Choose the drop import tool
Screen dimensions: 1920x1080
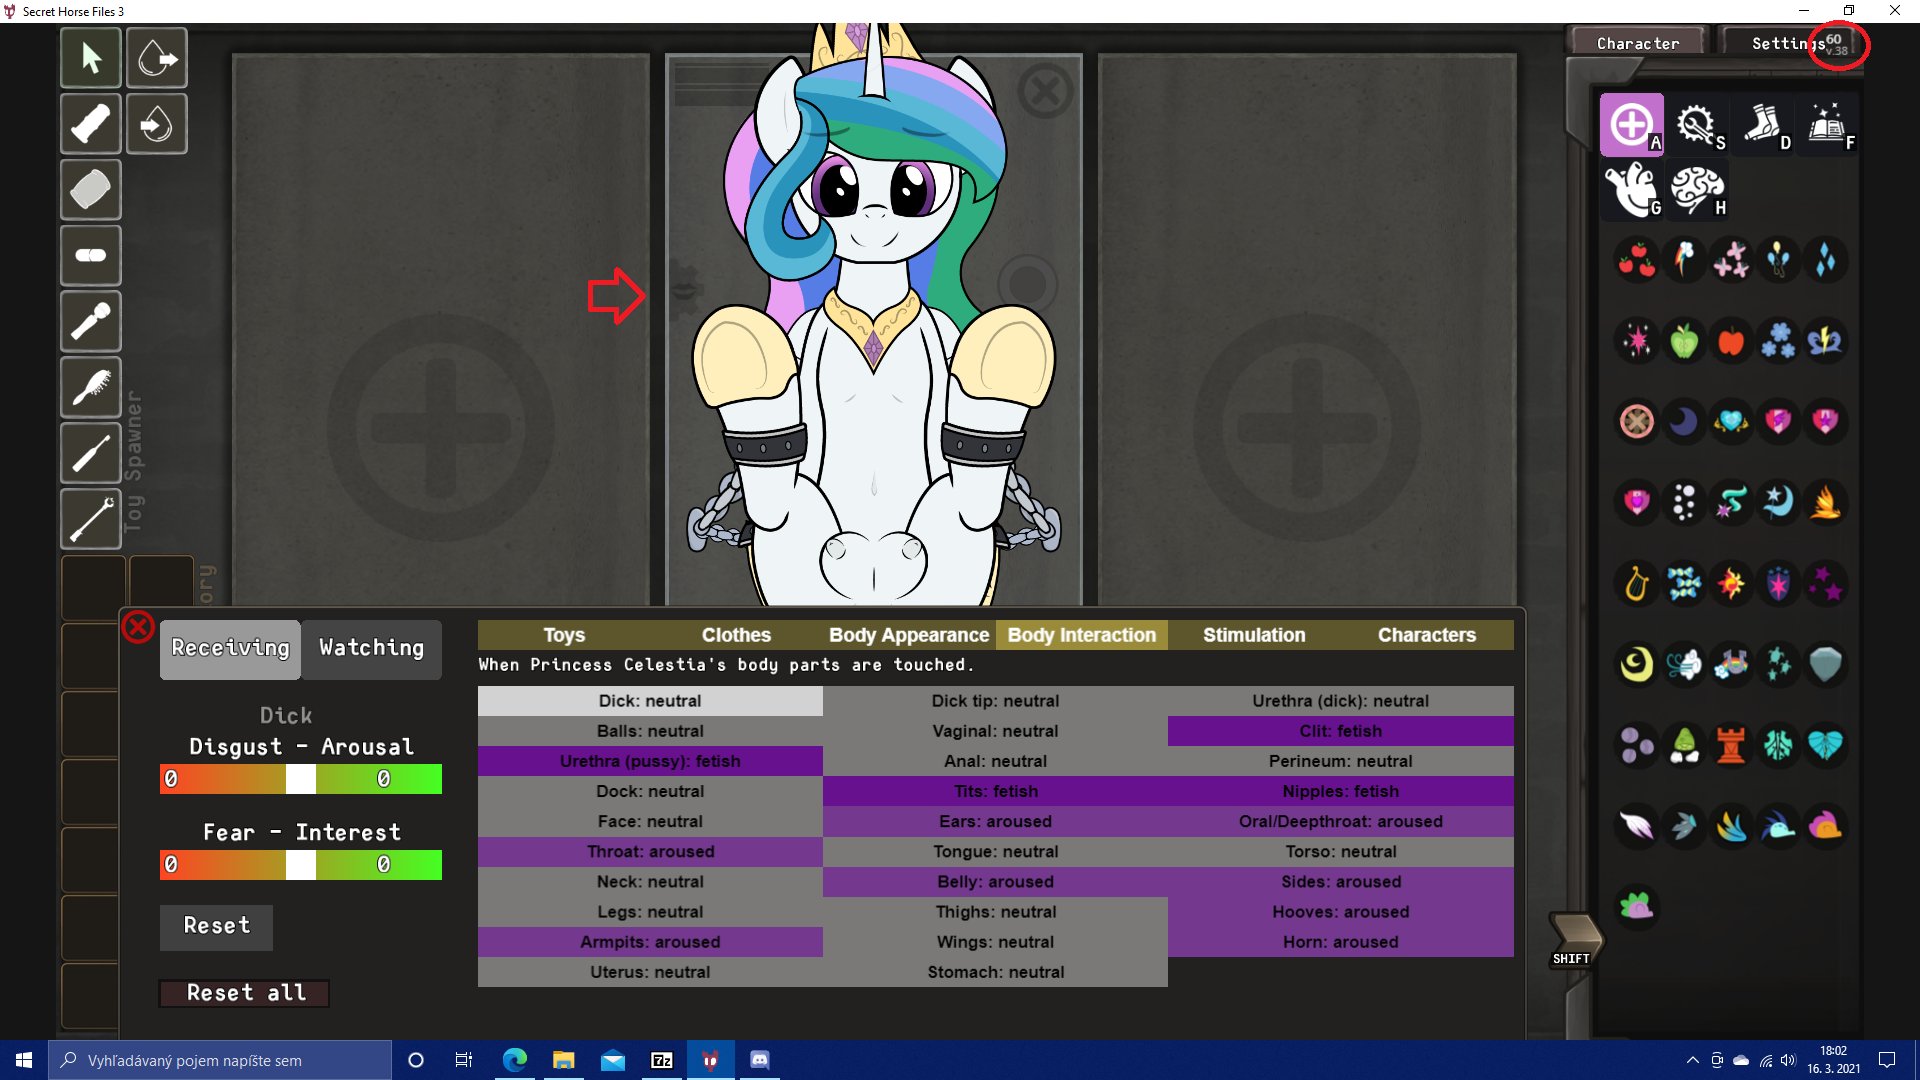pos(157,124)
